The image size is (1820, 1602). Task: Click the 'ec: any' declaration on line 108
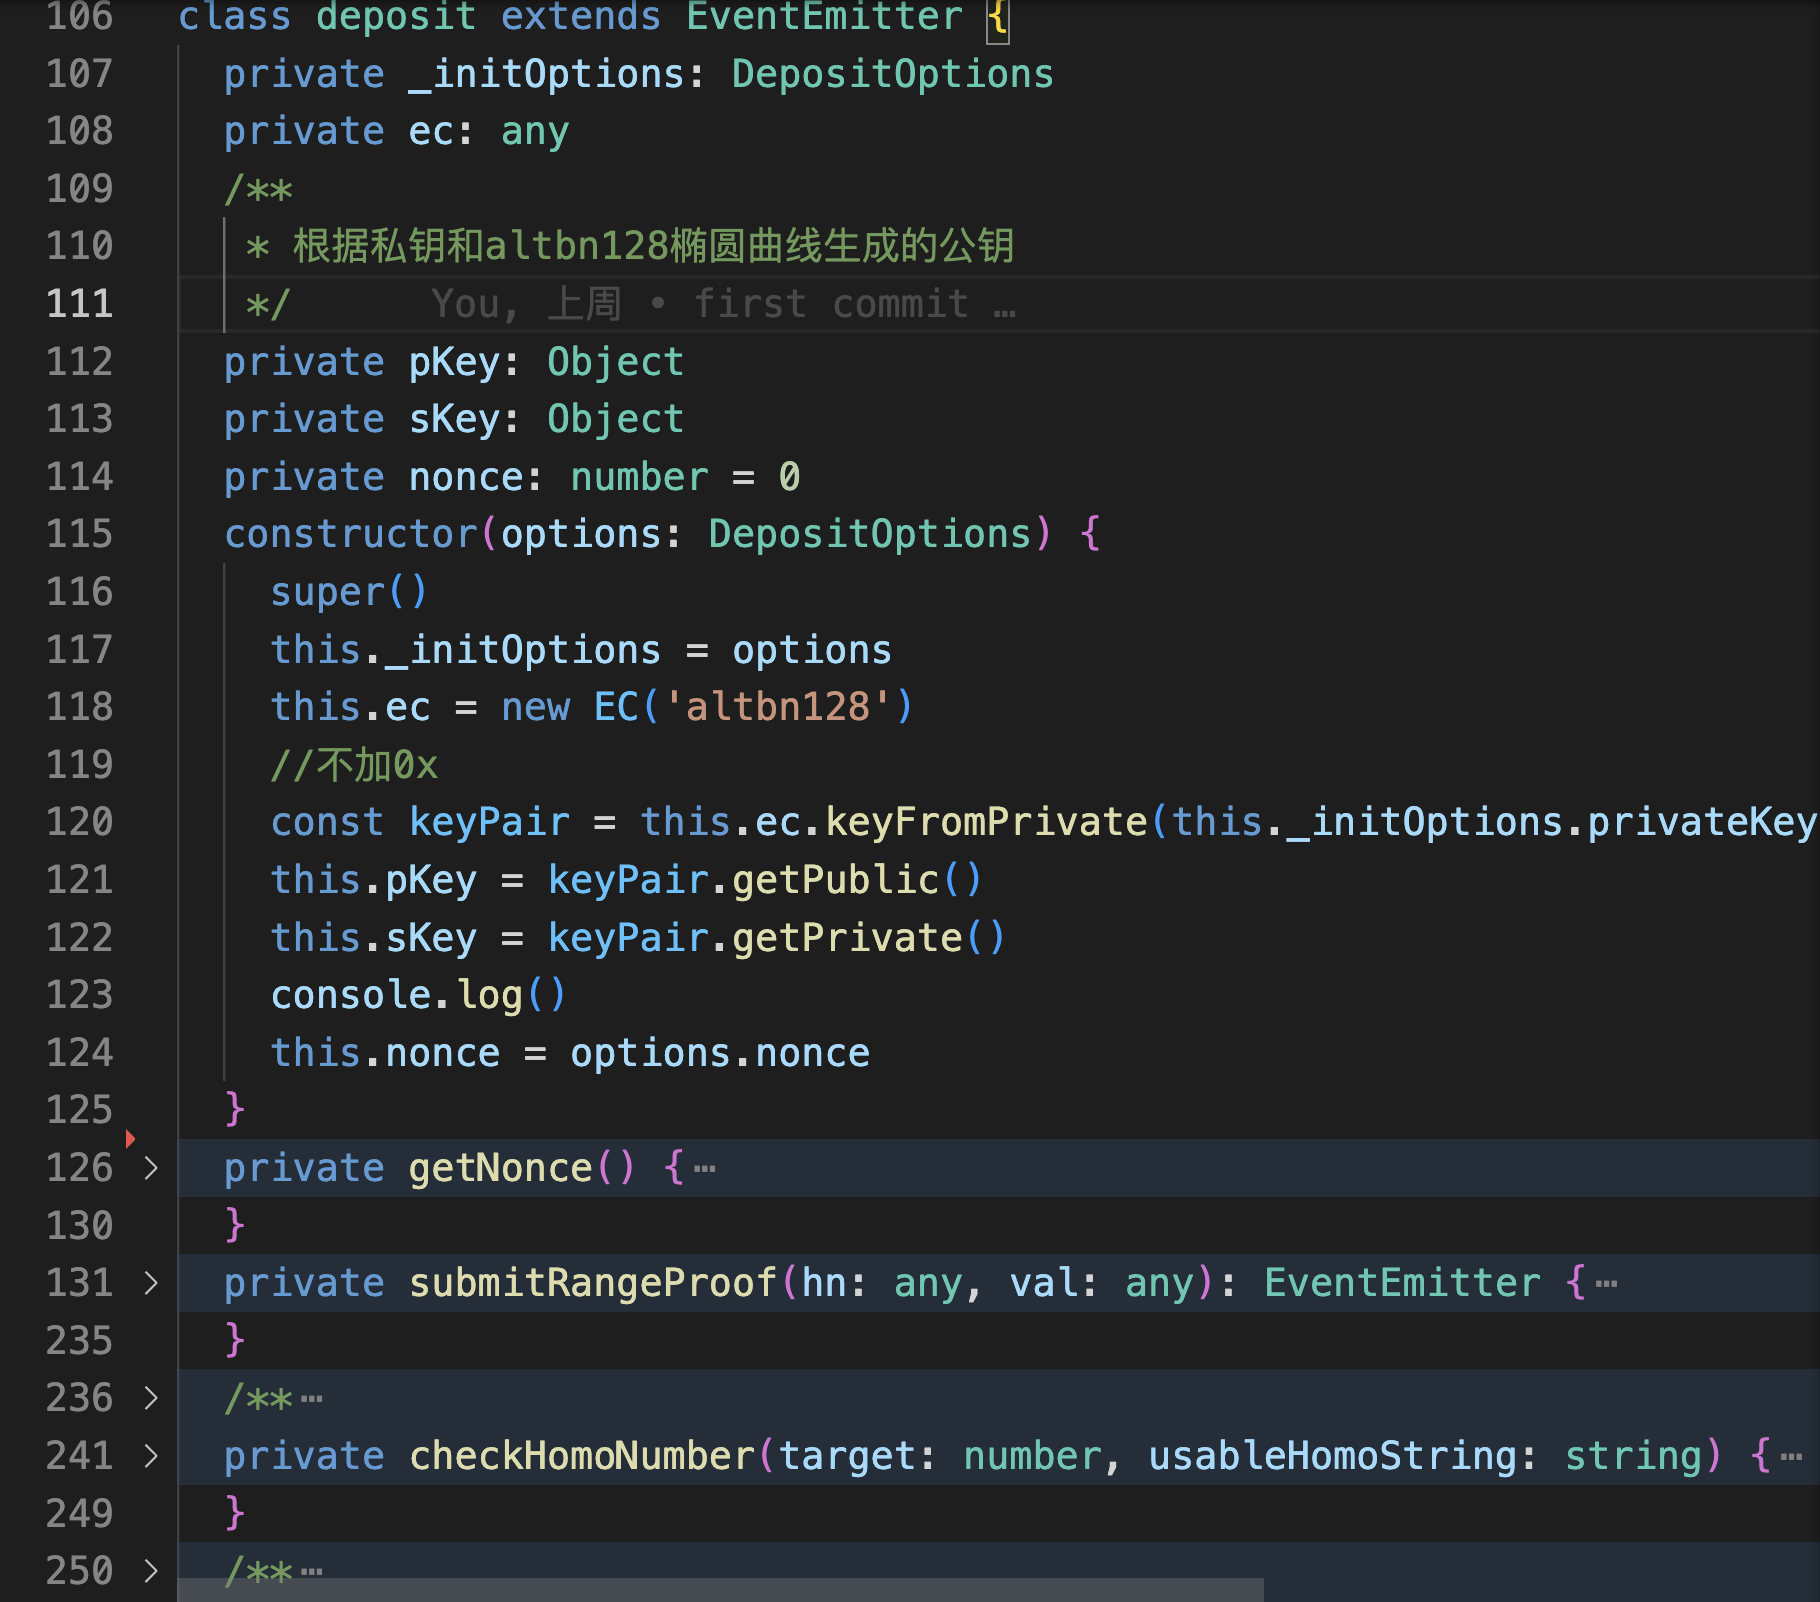point(489,131)
